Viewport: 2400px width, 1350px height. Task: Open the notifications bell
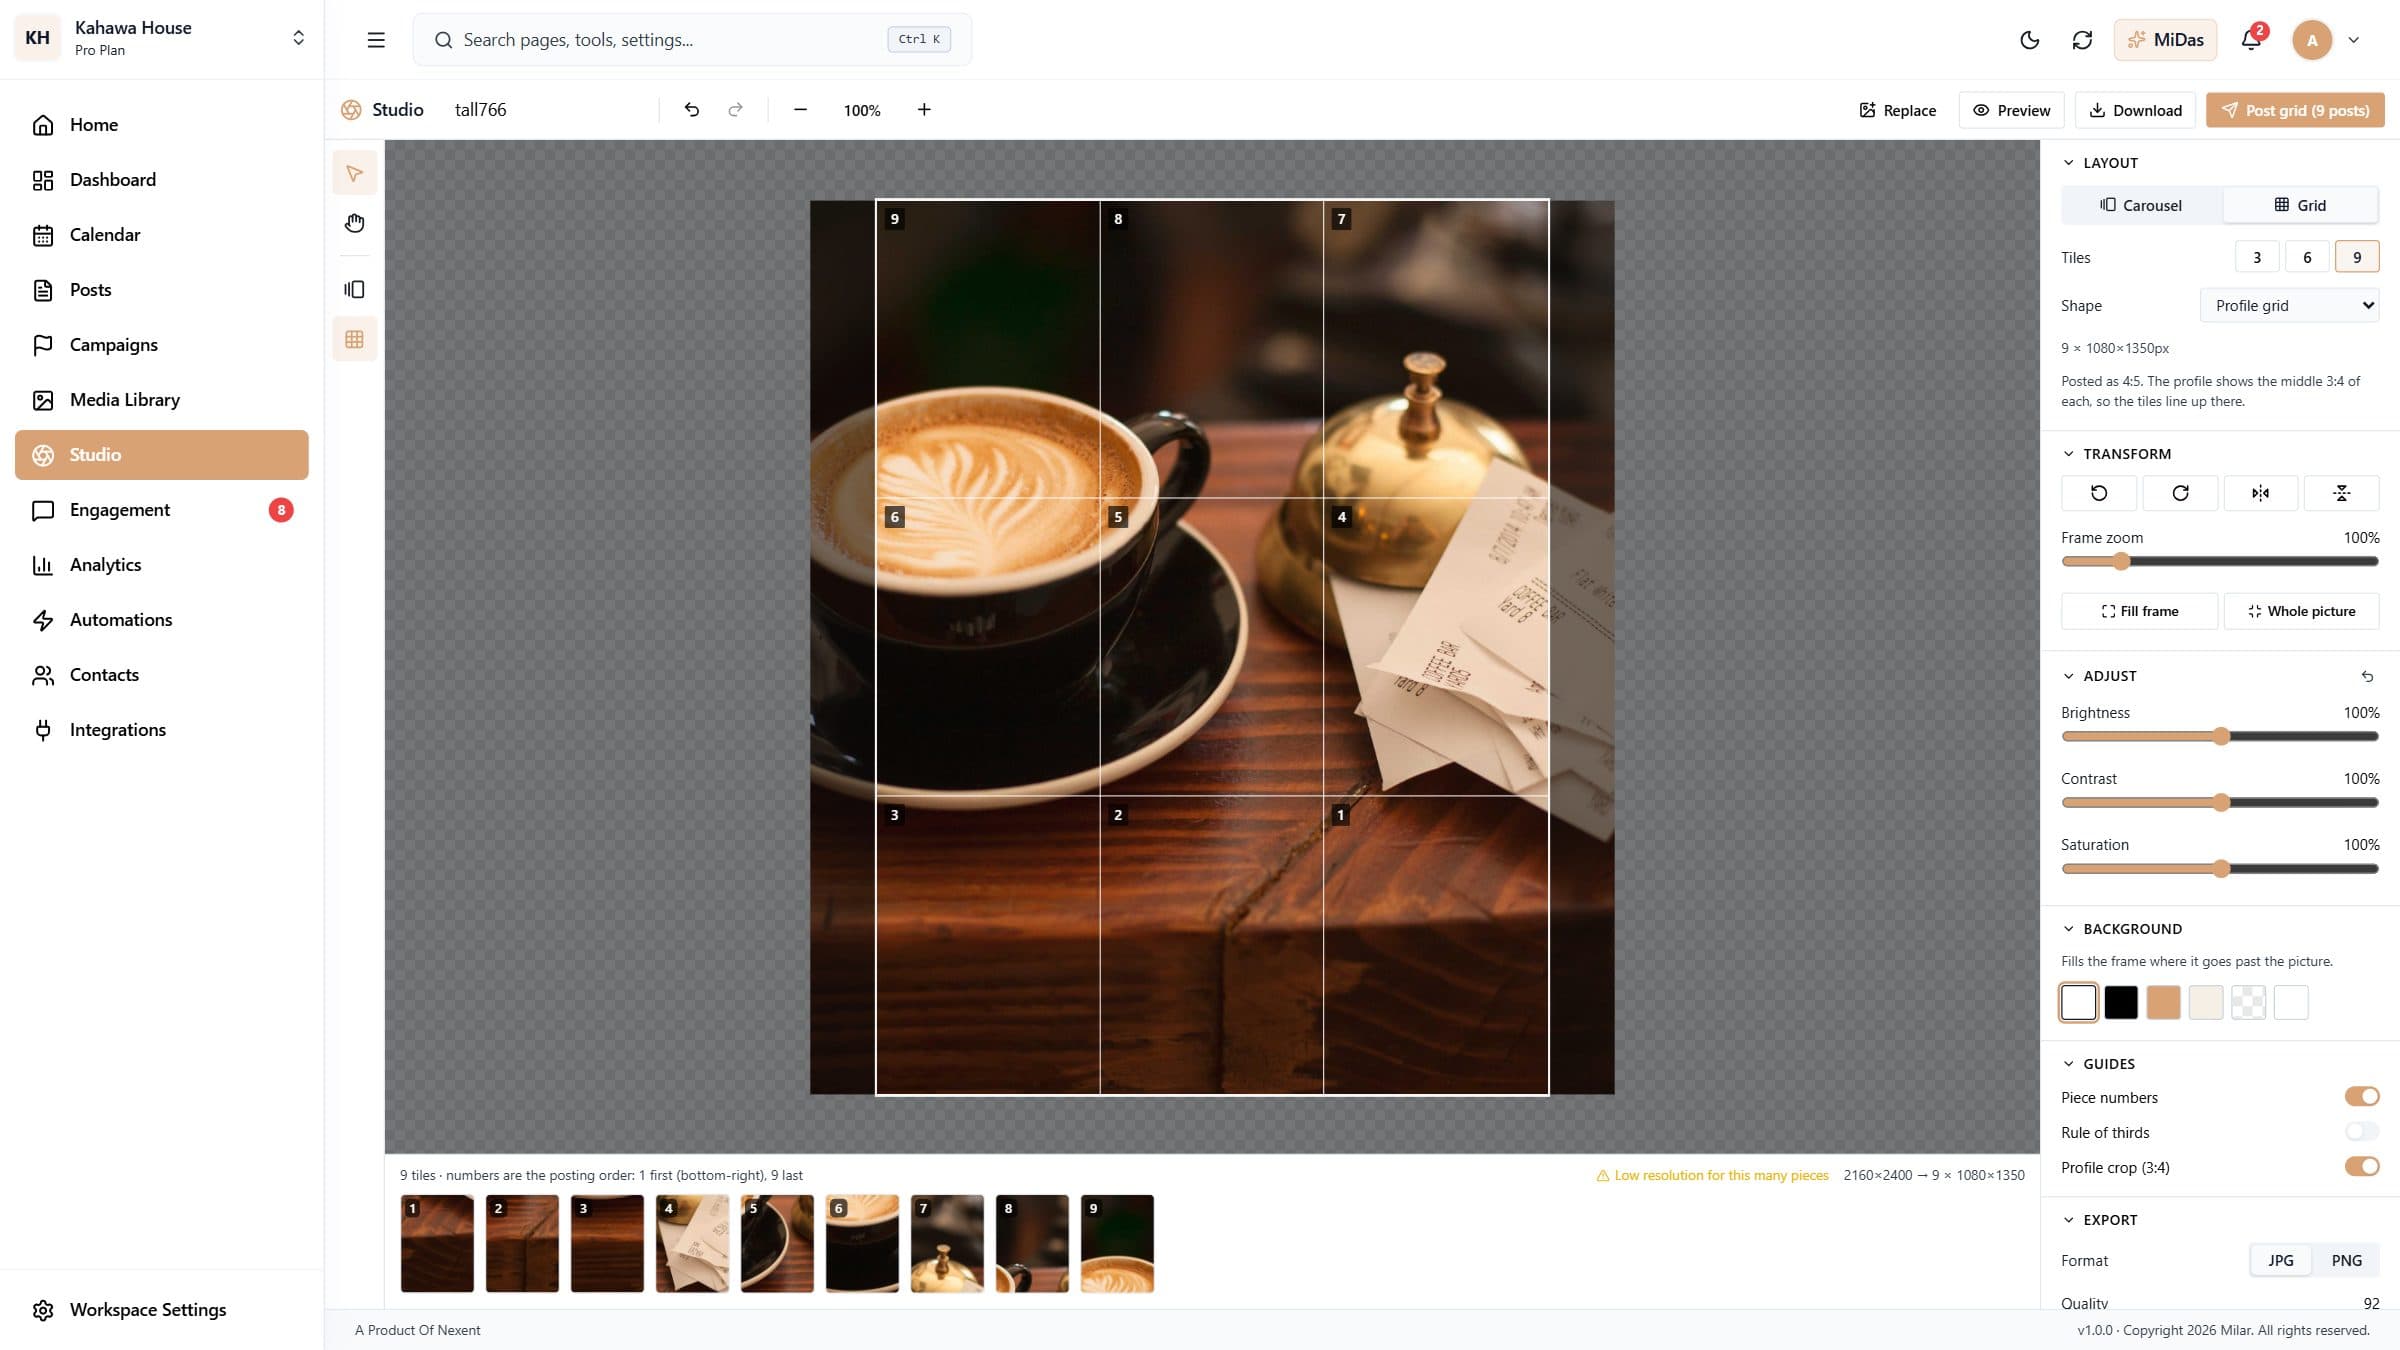(2251, 40)
